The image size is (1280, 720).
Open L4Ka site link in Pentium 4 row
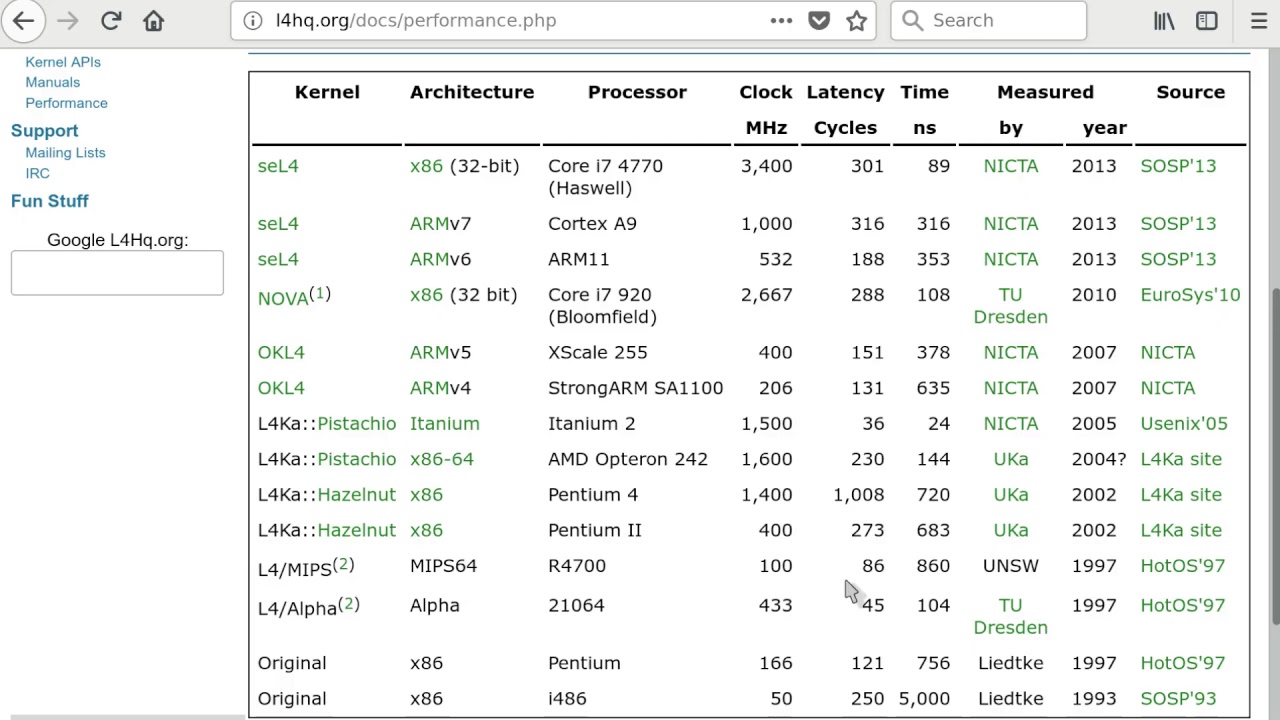[x=1181, y=495]
